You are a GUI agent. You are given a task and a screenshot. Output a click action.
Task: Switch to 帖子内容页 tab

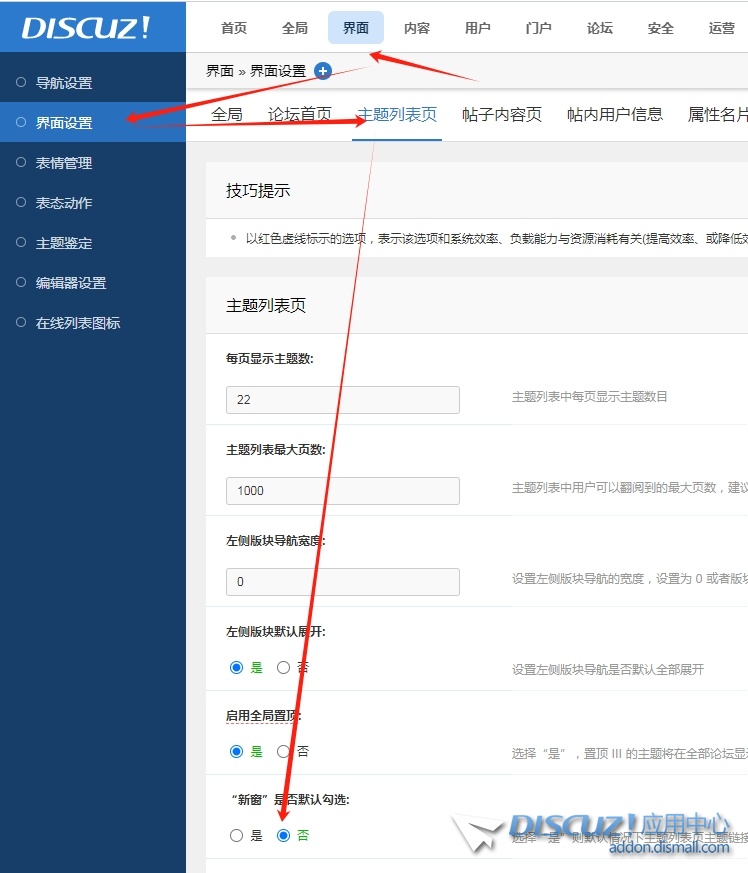[x=501, y=114]
